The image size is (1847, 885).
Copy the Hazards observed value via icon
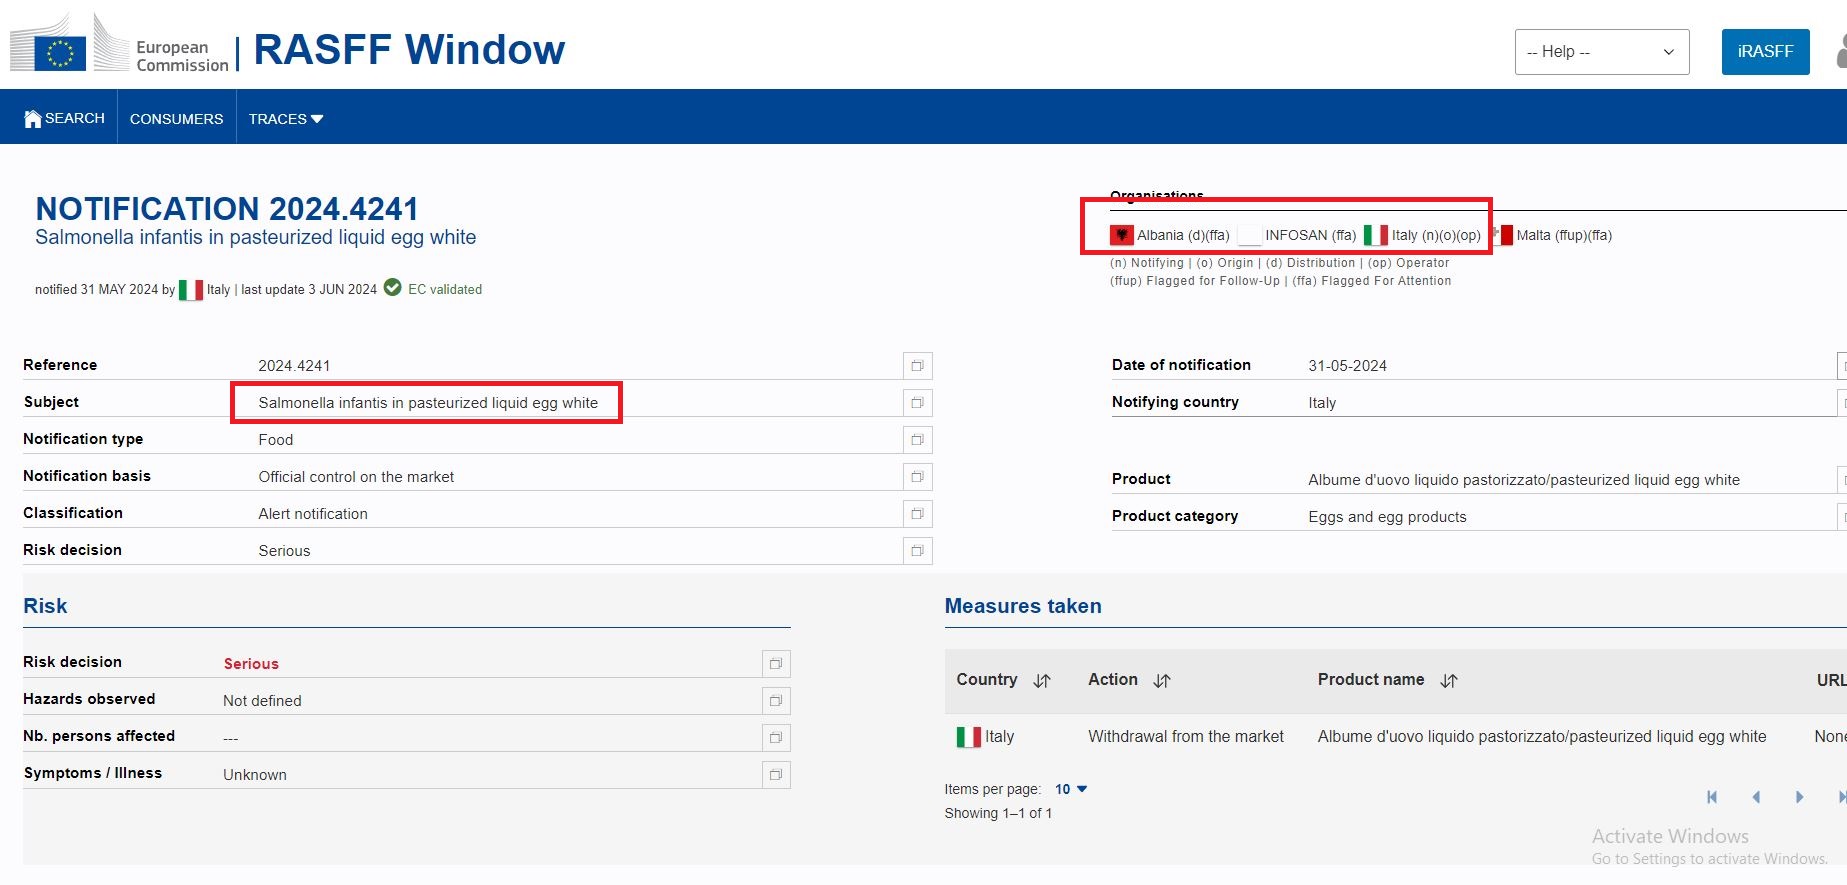(x=775, y=701)
